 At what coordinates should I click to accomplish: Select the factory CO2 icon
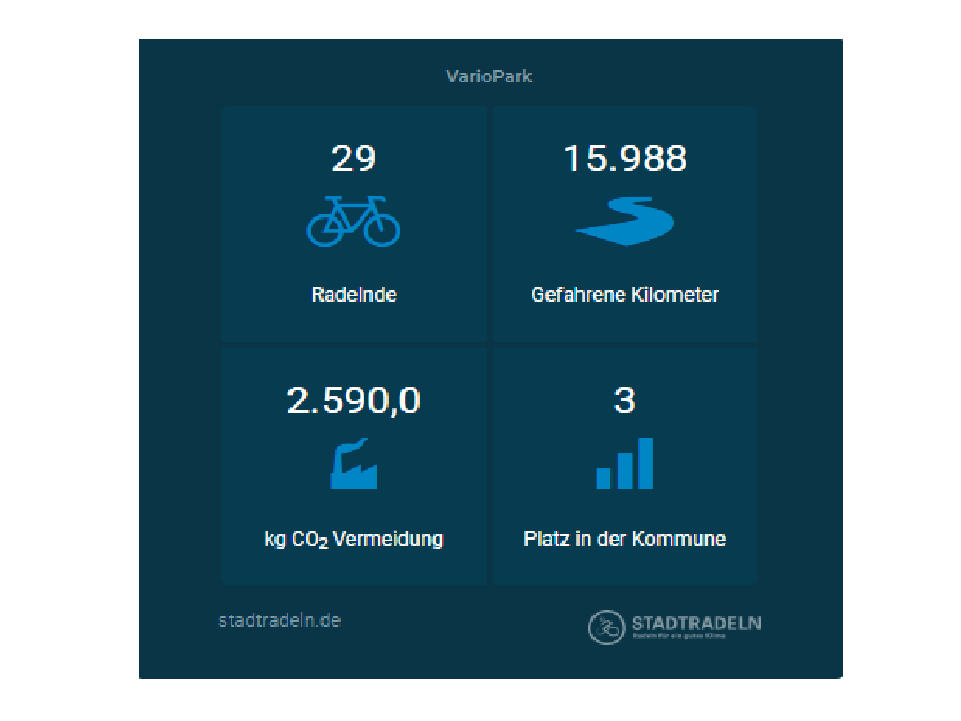[x=353, y=465]
